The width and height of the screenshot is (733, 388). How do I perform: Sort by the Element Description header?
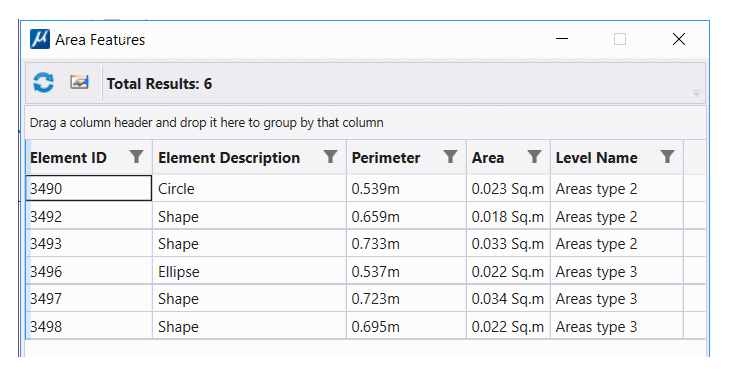tap(229, 158)
